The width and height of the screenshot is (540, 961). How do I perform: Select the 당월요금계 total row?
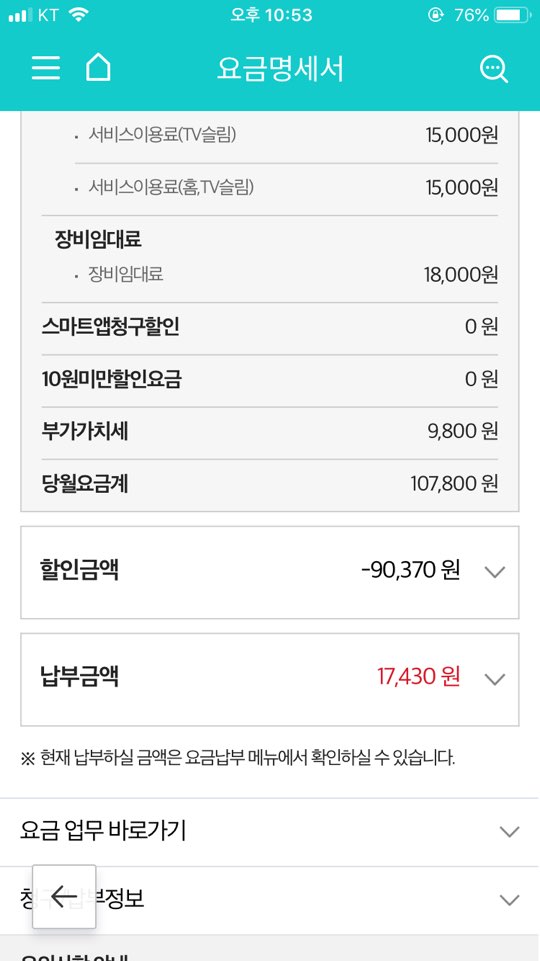coord(270,484)
